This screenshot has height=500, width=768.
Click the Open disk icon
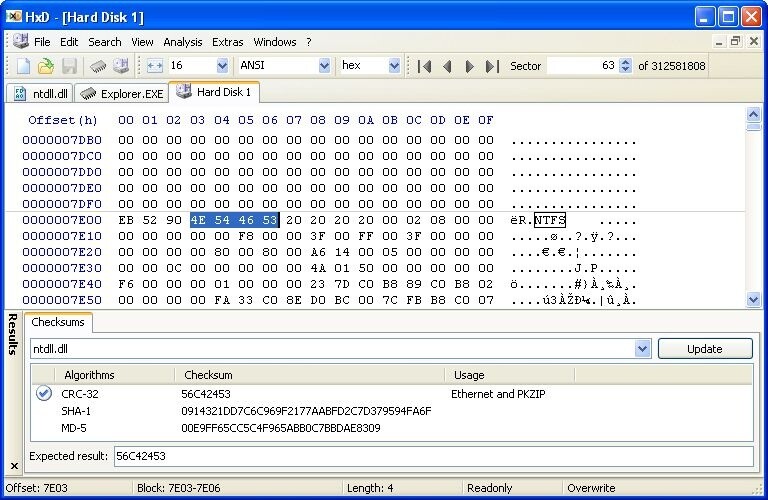click(x=121, y=66)
